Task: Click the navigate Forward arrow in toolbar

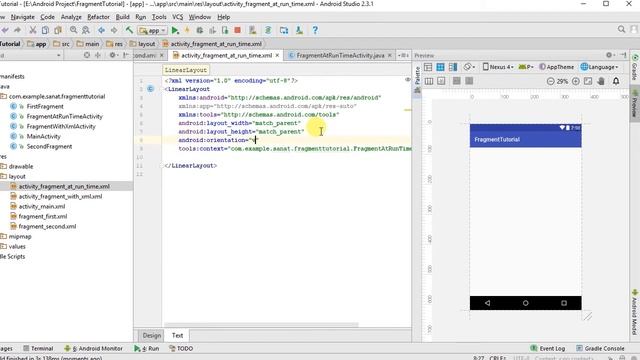Action: (x=114, y=30)
